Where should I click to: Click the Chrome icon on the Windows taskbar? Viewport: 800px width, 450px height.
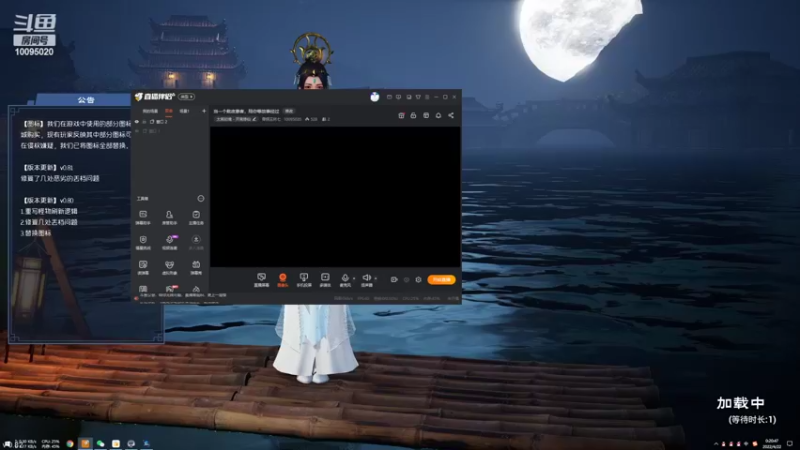70,444
